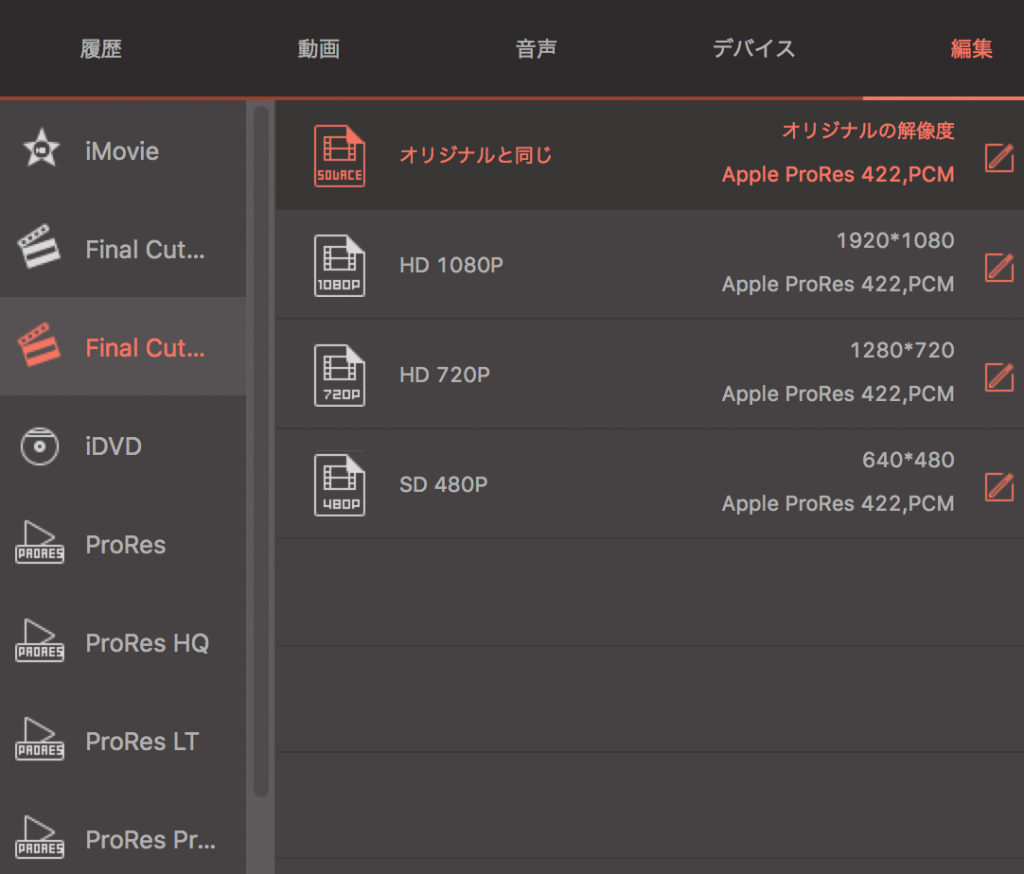Click the 720P file preset icon
The image size is (1024, 874).
tap(340, 376)
